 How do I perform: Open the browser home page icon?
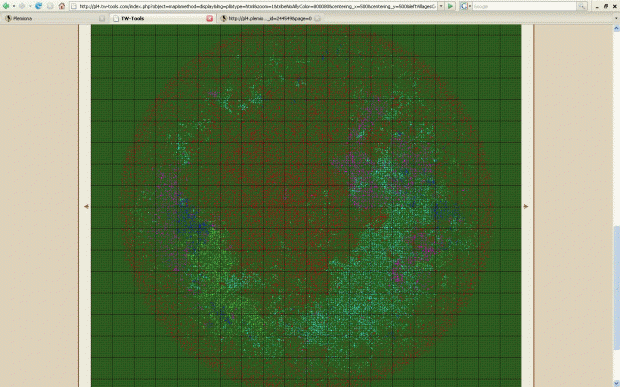[62, 6]
